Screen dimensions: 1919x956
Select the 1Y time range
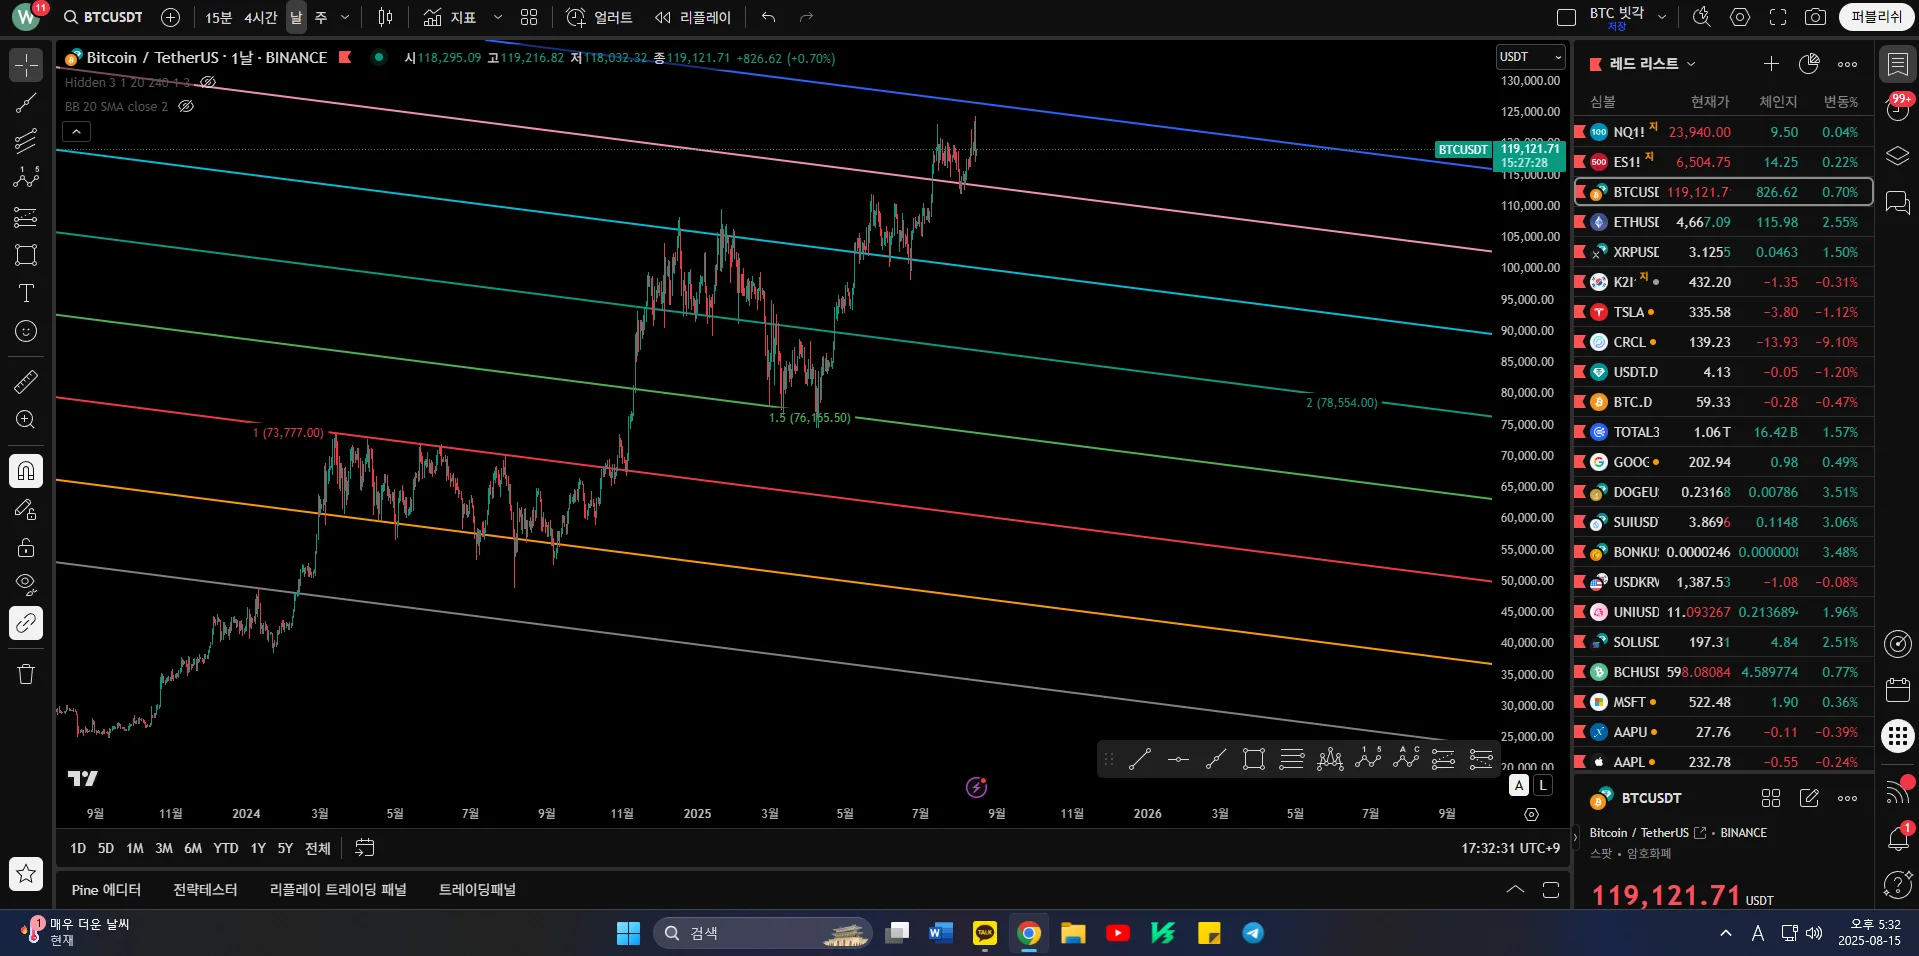pyautogui.click(x=258, y=848)
